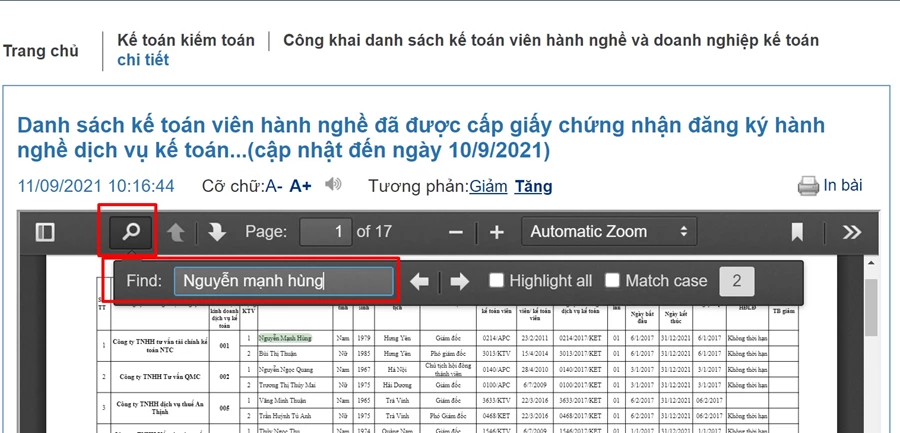Open Kế toán kiểm toán breadcrumb

[186, 40]
